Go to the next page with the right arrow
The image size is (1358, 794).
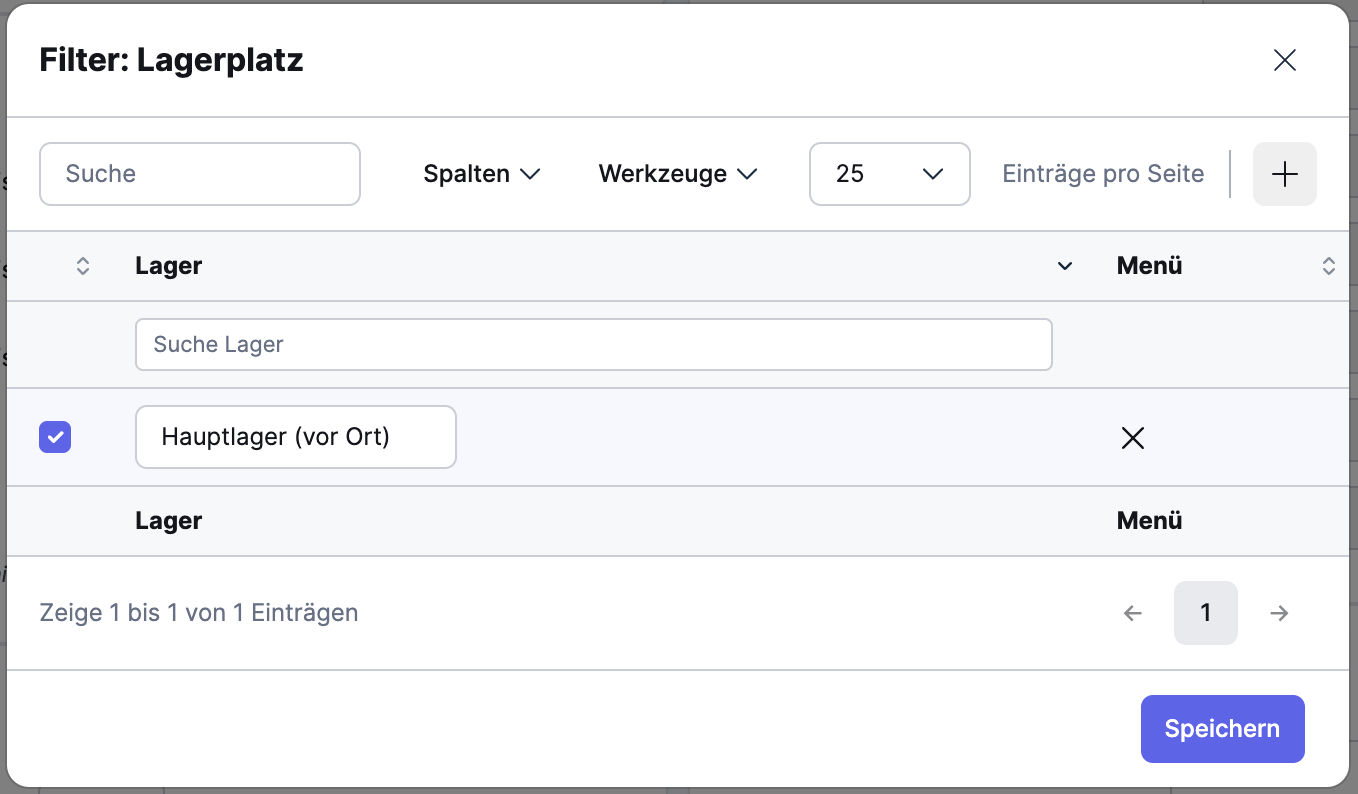[1279, 613]
